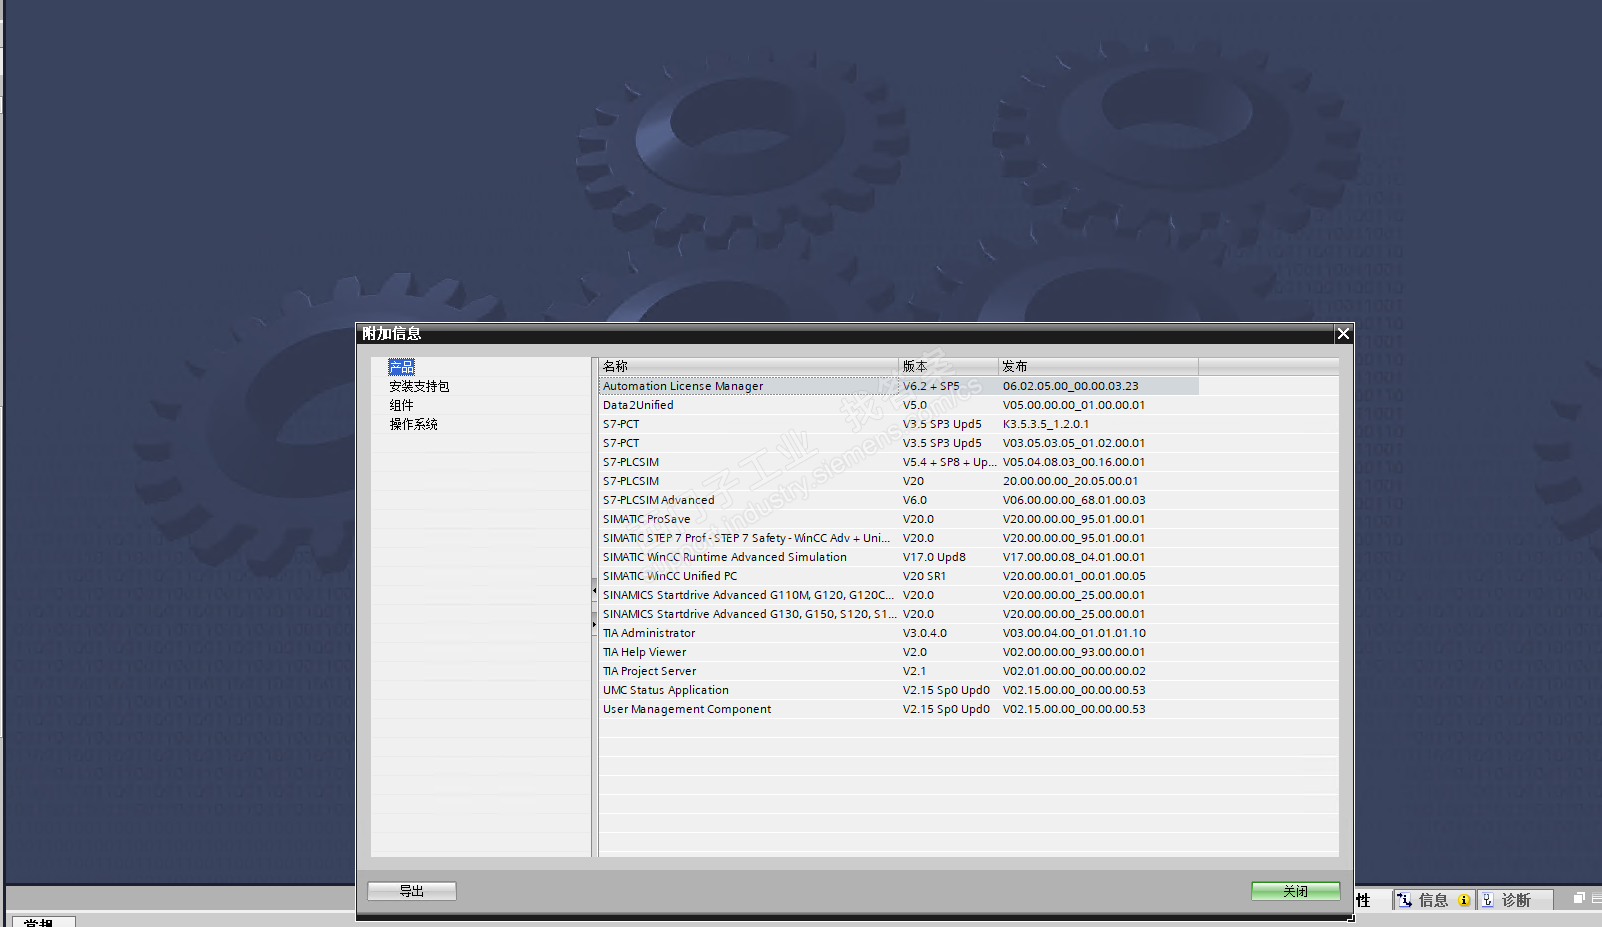Click the Data2Unified version V5.0 cell
Image resolution: width=1602 pixels, height=927 pixels.
[915, 405]
